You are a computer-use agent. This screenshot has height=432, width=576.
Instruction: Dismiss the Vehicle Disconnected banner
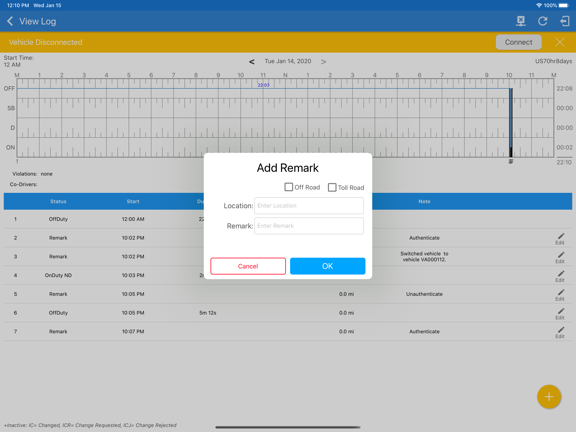pos(559,42)
